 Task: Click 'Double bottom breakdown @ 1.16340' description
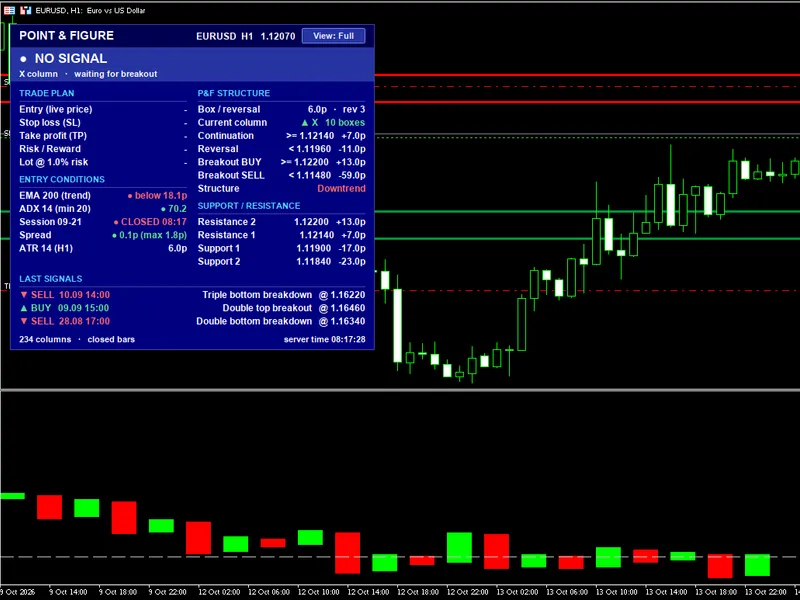[x=281, y=321]
